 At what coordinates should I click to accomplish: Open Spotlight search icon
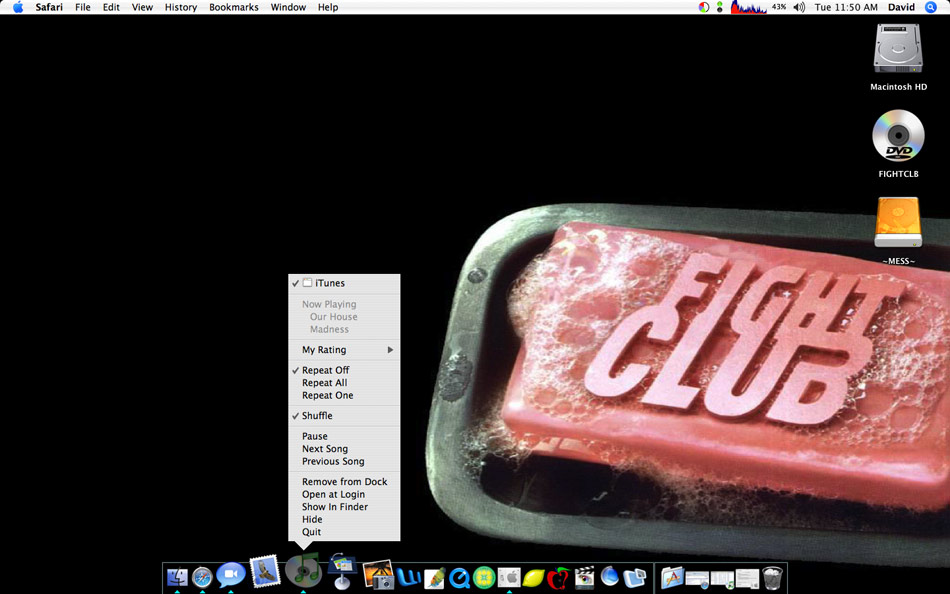coord(931,7)
